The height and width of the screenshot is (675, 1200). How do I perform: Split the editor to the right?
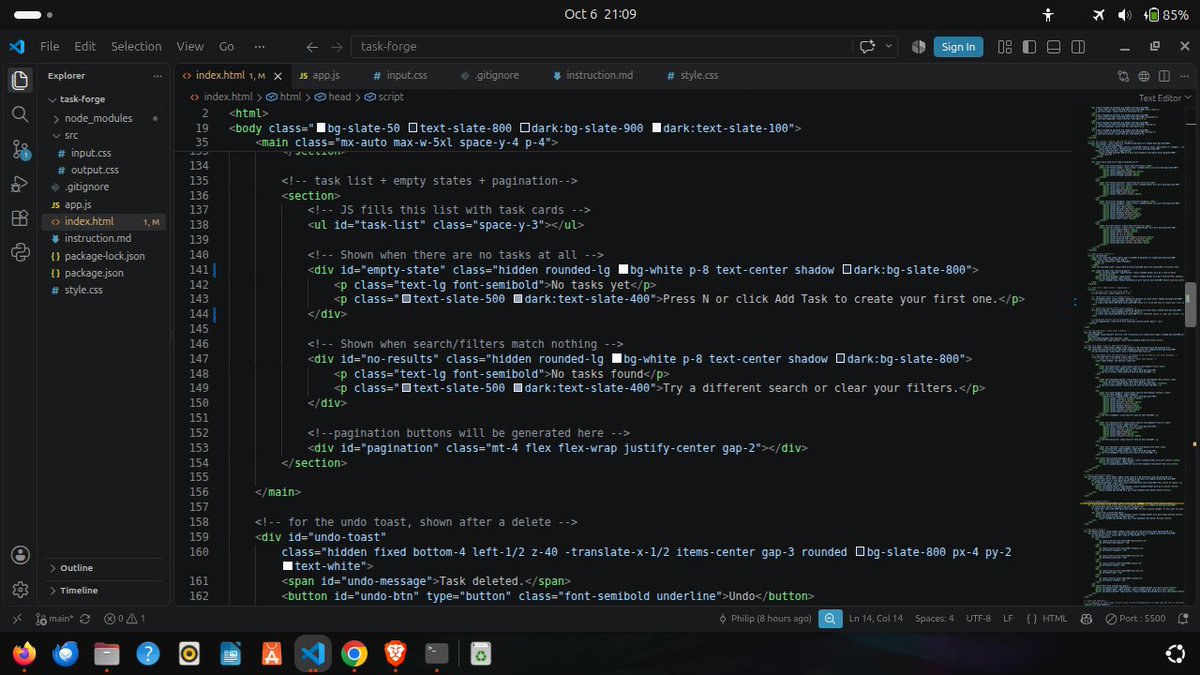(1164, 75)
